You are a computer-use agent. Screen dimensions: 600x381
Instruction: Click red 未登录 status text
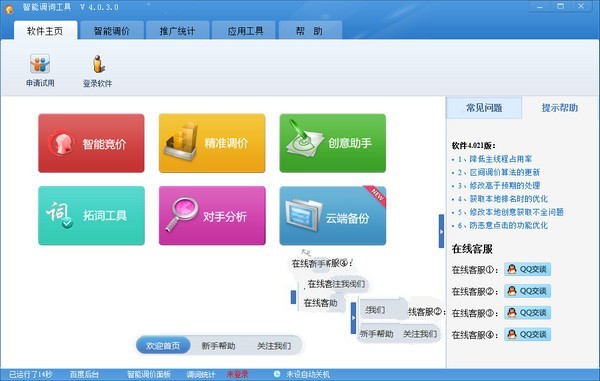click(237, 374)
